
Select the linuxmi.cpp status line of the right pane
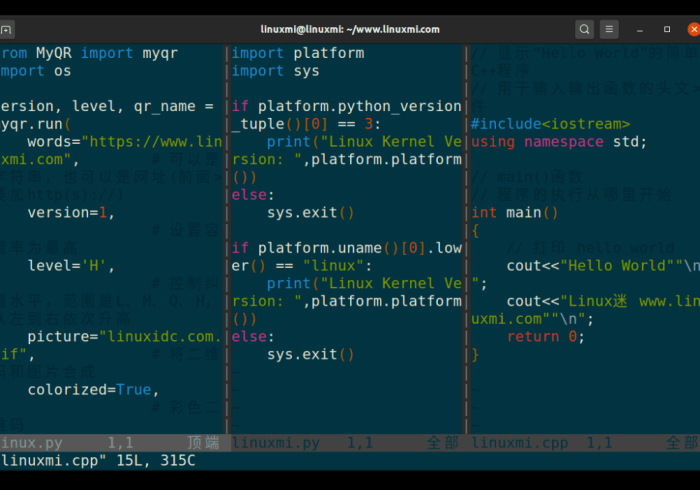tap(585, 442)
